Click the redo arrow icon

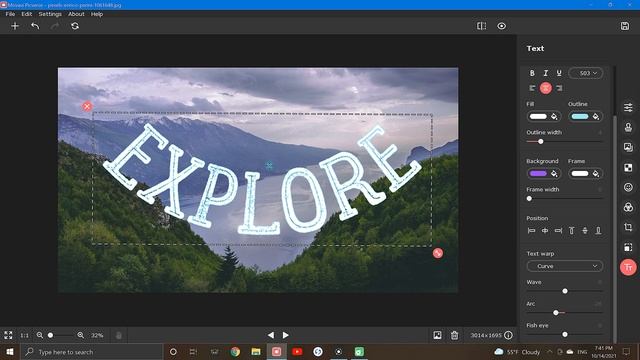tap(55, 26)
